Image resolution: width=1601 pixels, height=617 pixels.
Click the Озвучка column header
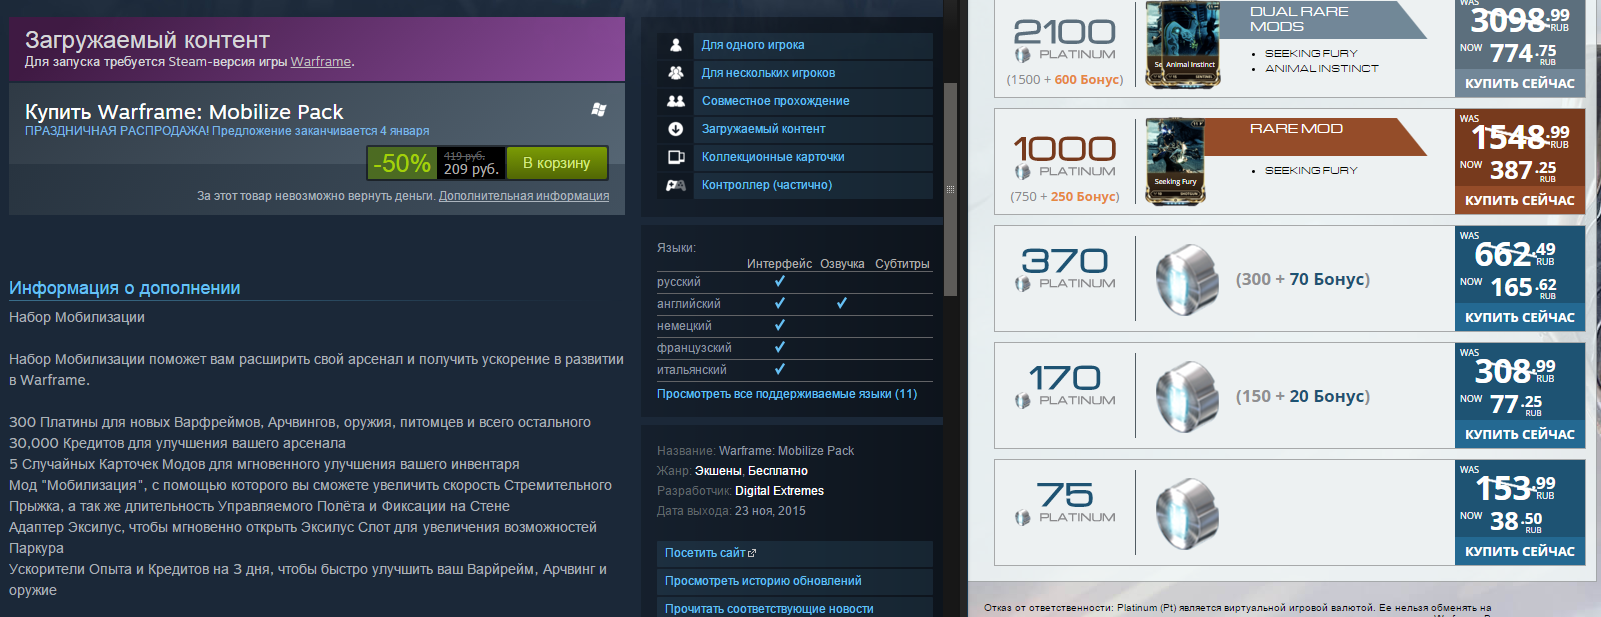coord(842,264)
